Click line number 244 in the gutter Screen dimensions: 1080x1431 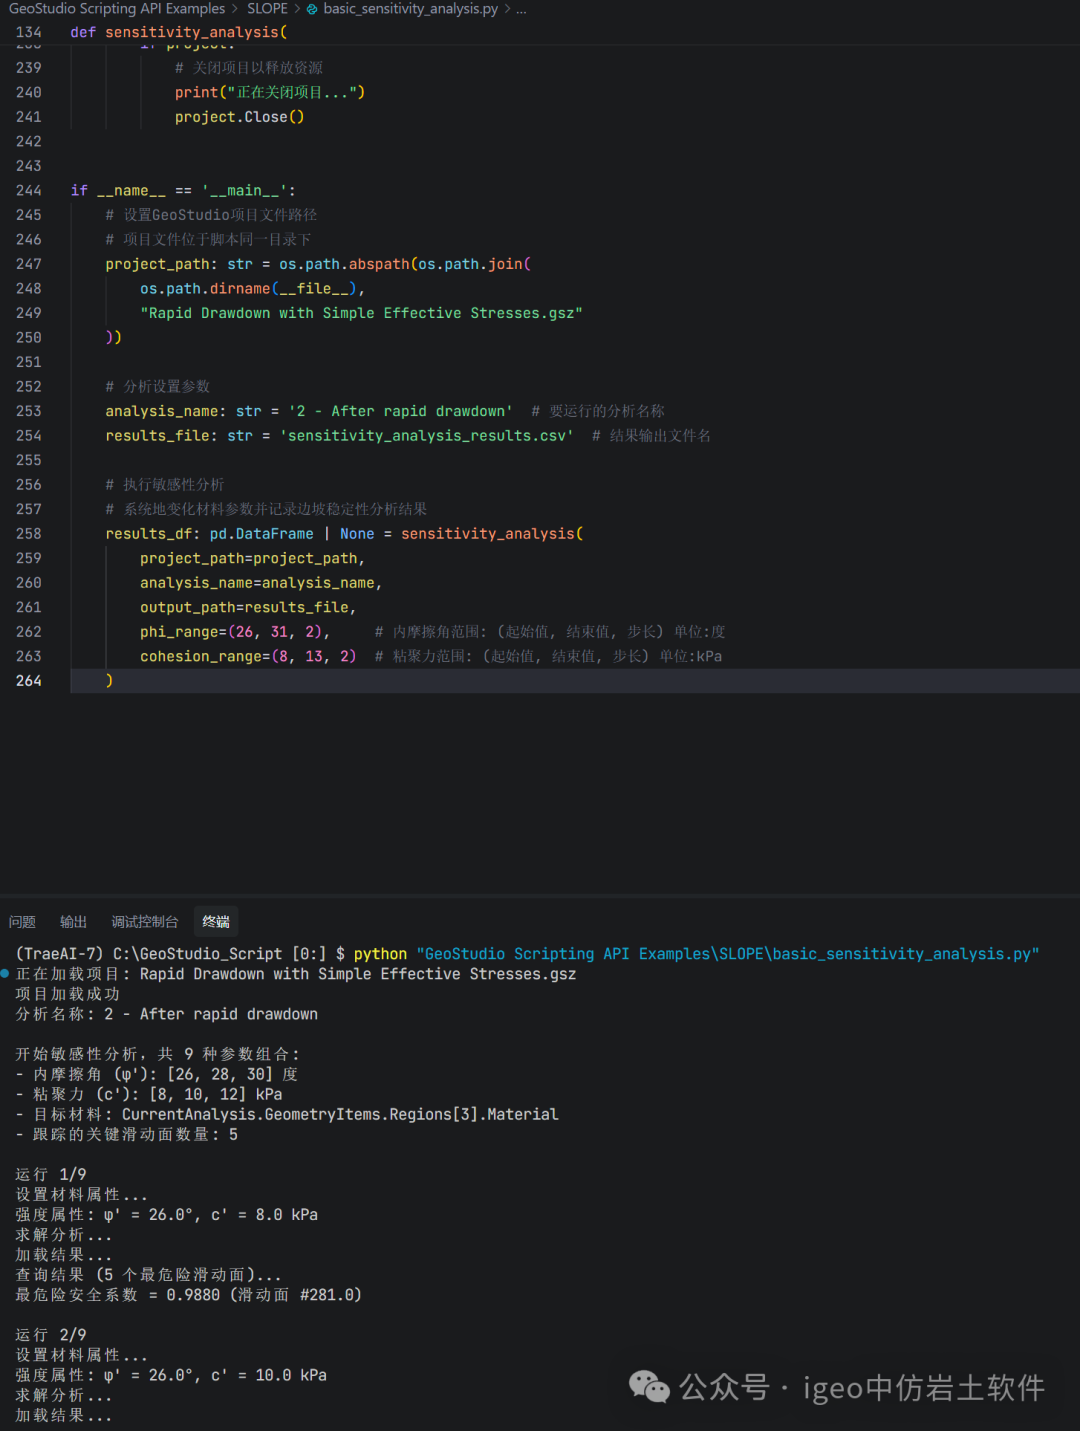tap(29, 190)
